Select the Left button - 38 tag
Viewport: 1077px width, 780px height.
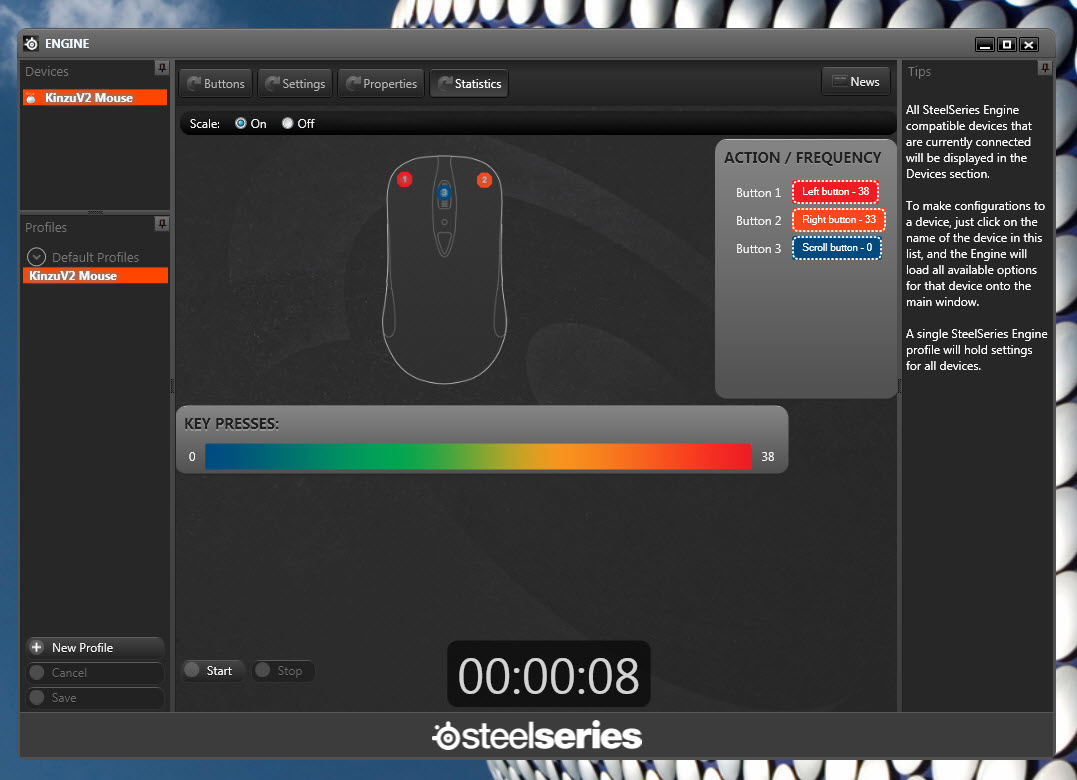(x=835, y=192)
